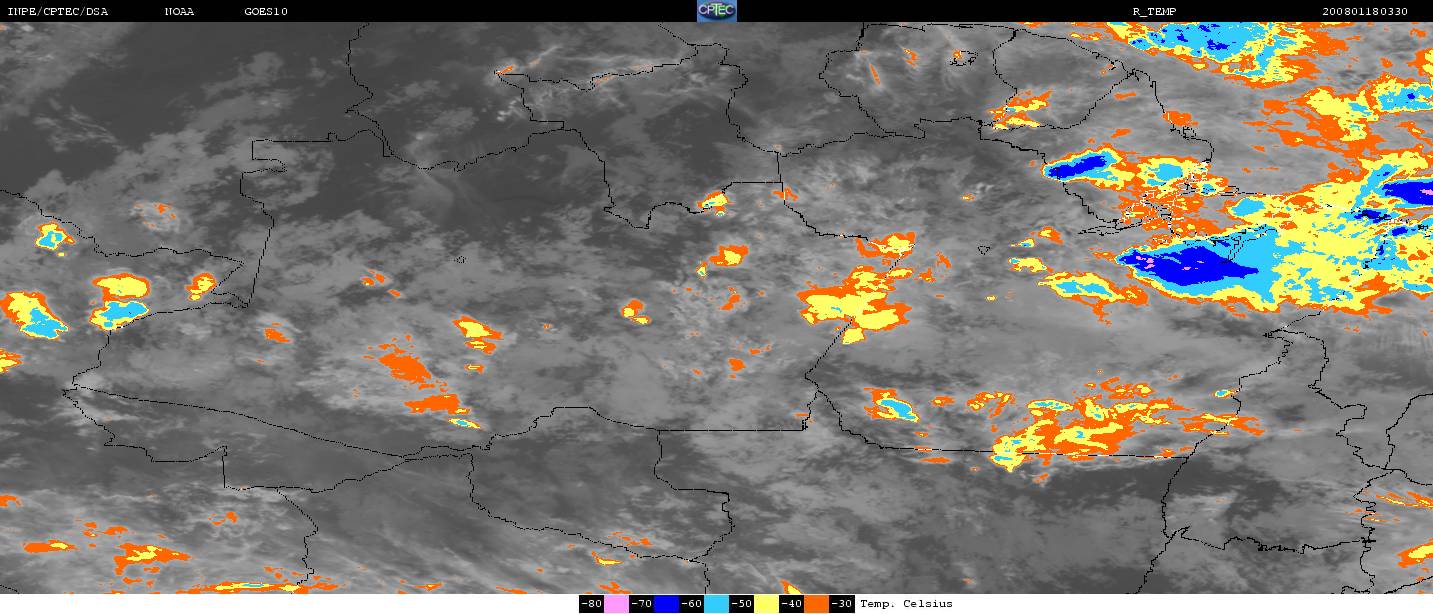Screen dimensions: 1433x614
Task: Click the Temp. Celsius legend caption
Action: click(906, 604)
